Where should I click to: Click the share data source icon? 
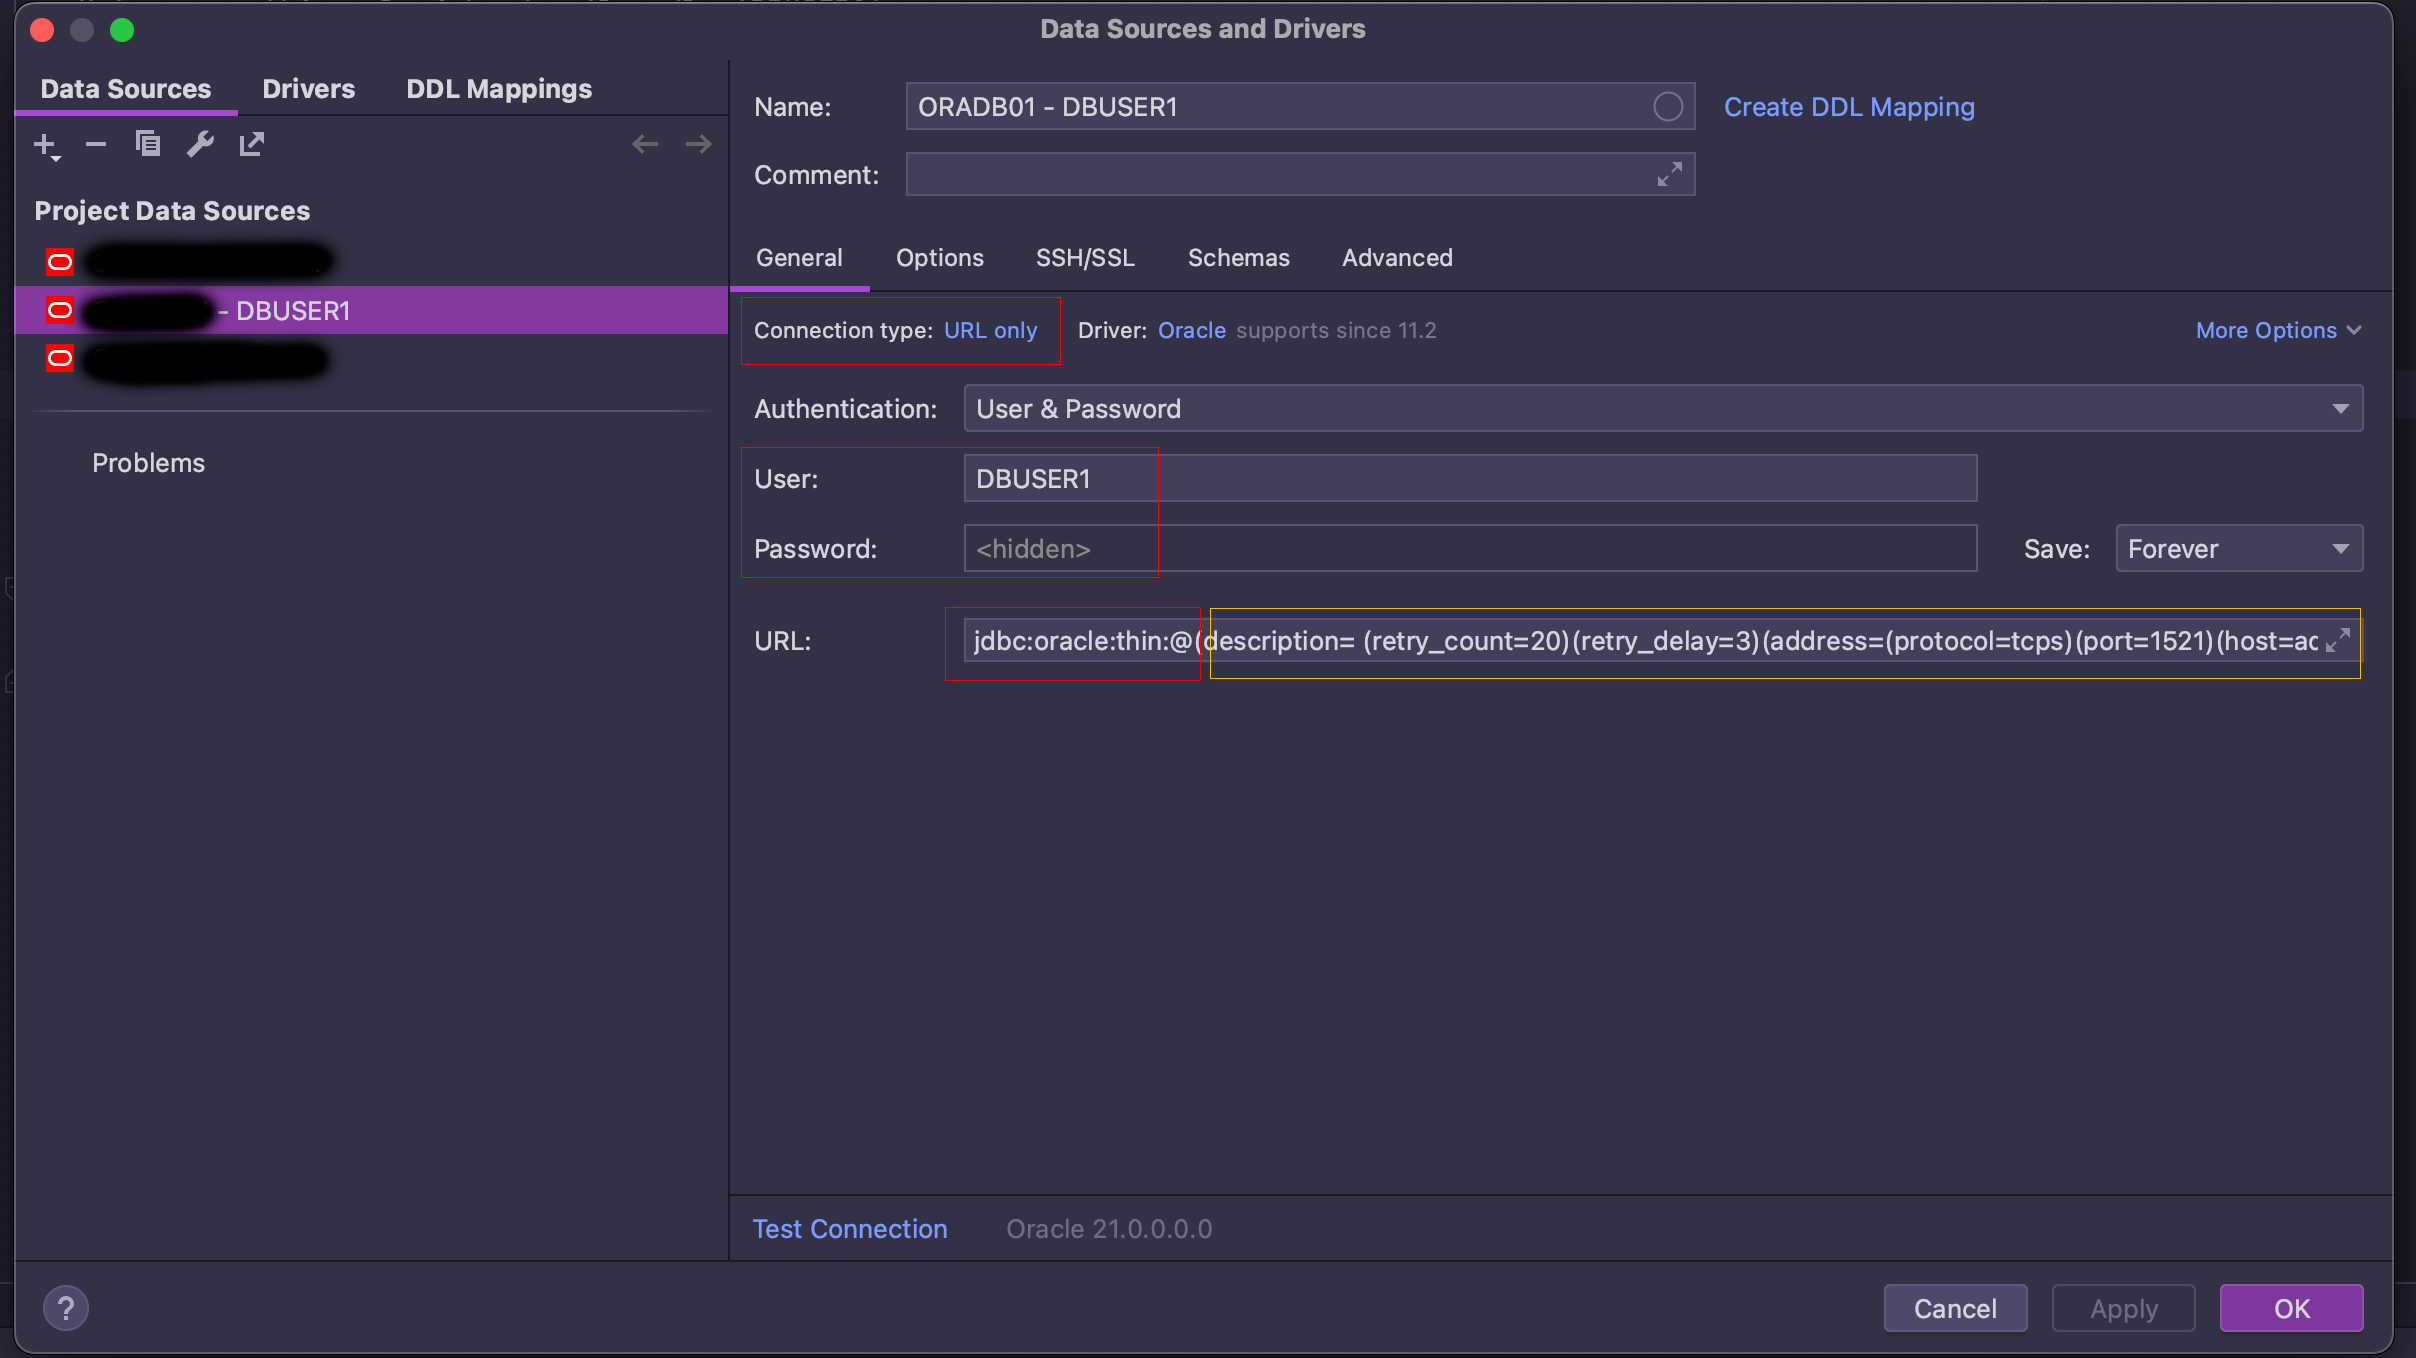pos(252,143)
